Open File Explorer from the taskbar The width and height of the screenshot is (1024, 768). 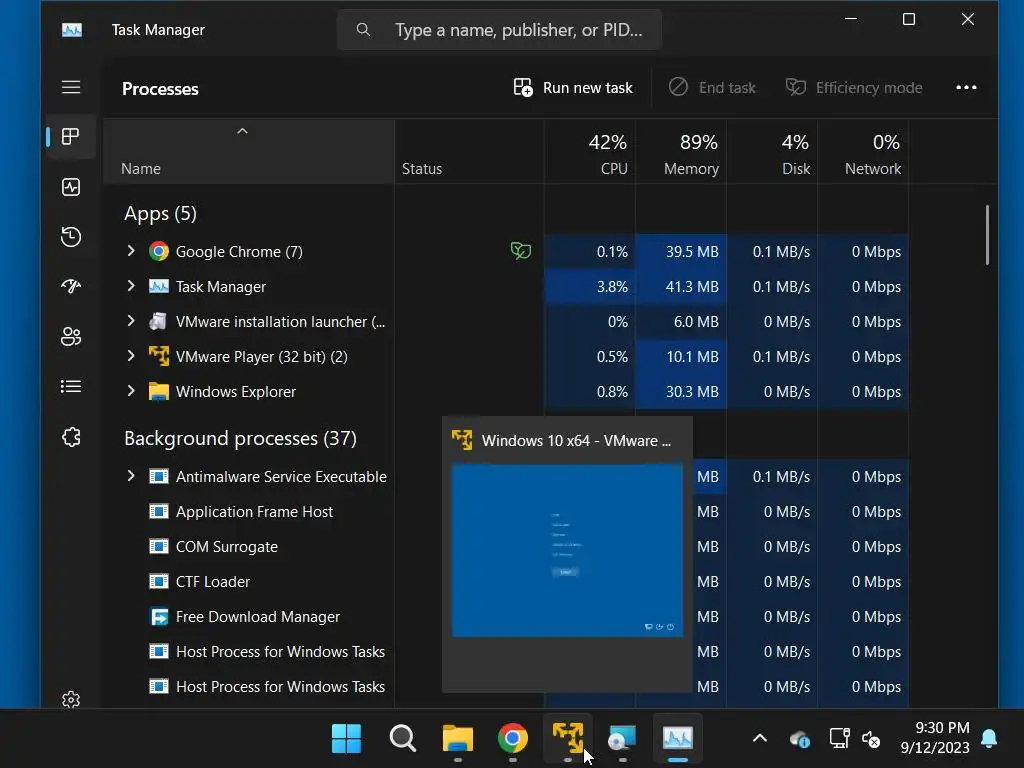click(x=458, y=738)
